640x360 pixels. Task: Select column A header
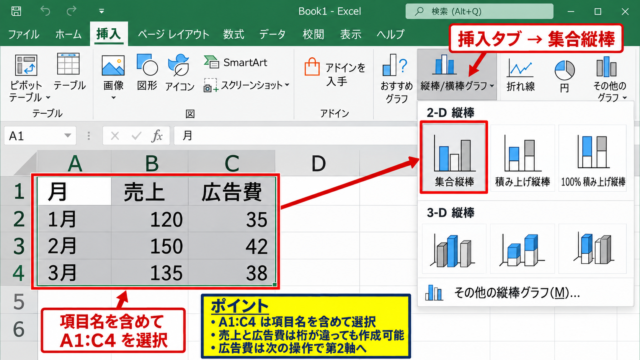coord(74,163)
